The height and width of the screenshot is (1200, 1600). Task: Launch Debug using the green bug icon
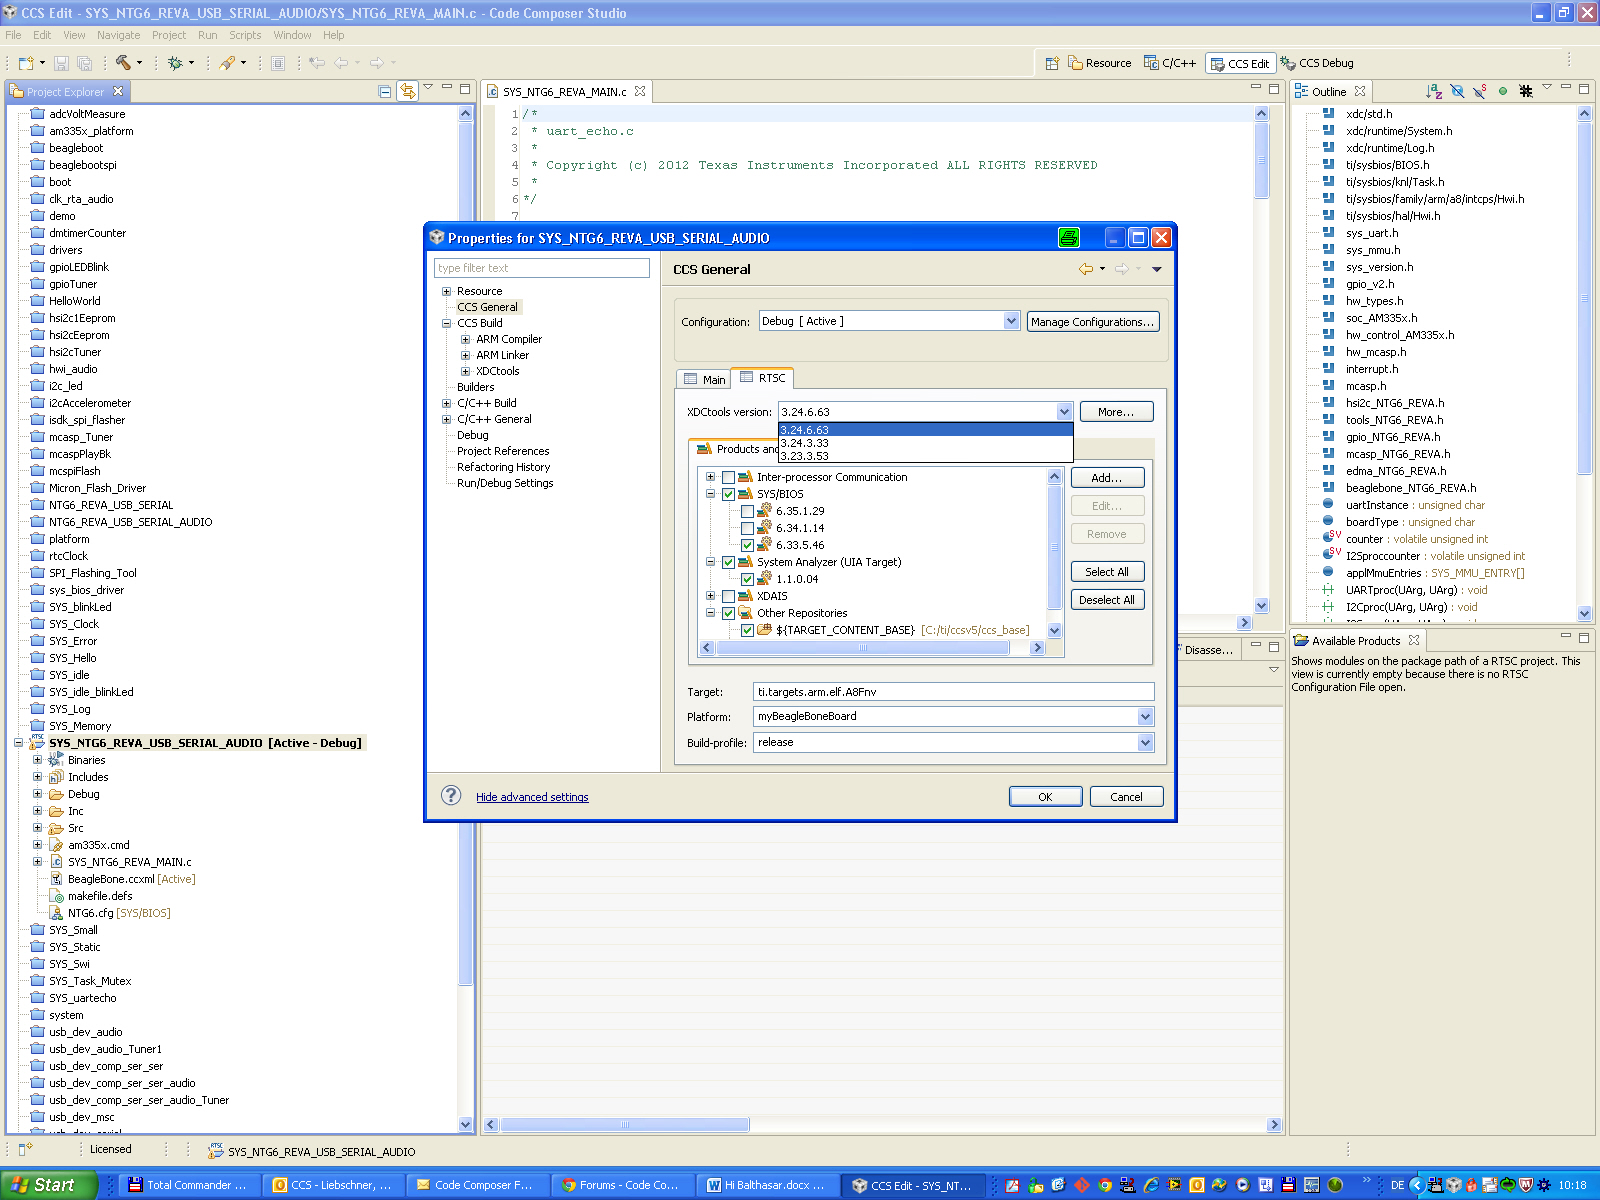click(x=175, y=63)
